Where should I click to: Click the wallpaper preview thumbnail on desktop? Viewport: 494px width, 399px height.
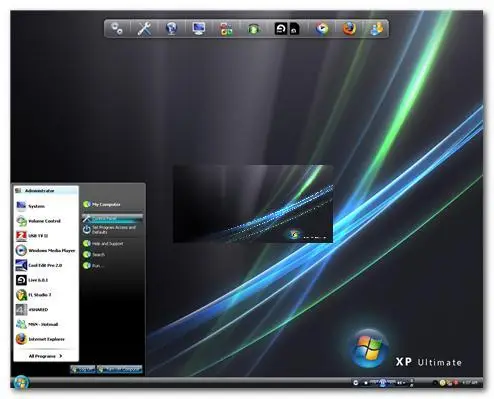point(253,204)
